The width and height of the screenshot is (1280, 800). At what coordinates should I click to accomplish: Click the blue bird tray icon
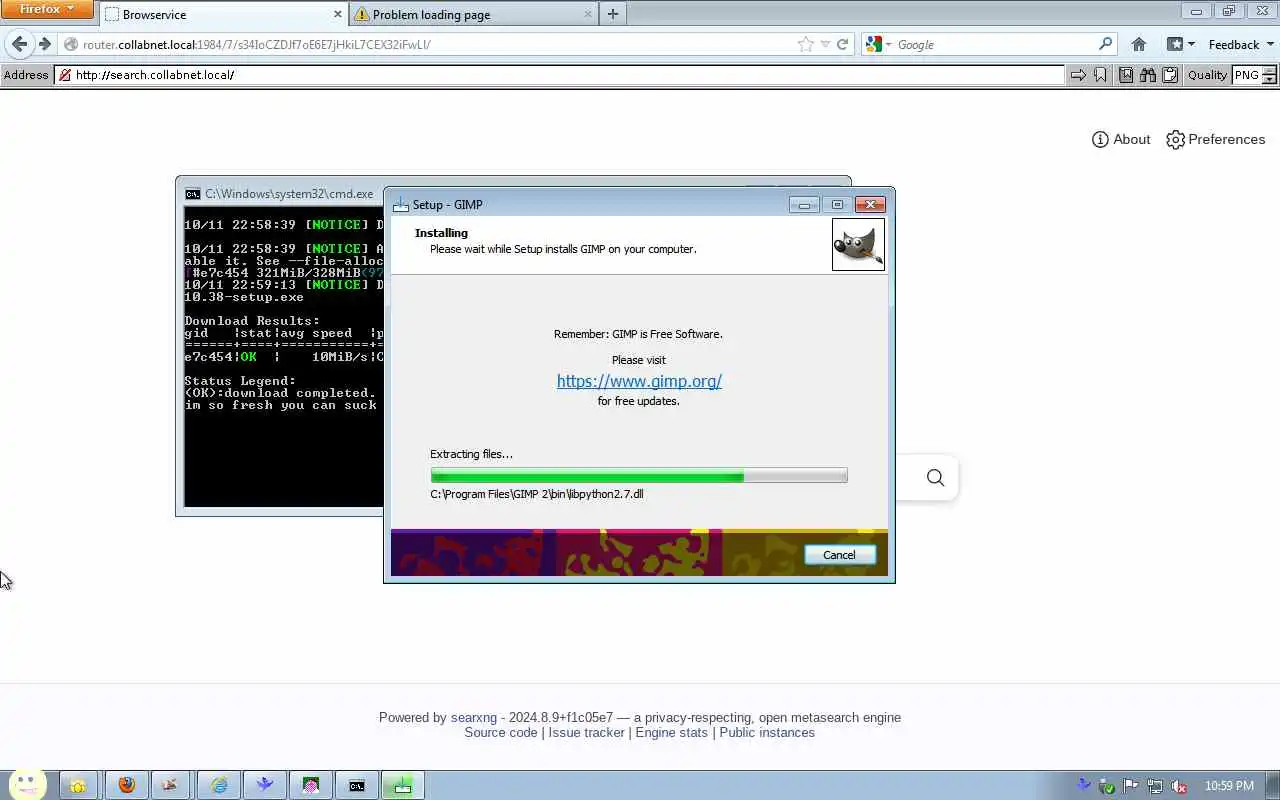1083,786
